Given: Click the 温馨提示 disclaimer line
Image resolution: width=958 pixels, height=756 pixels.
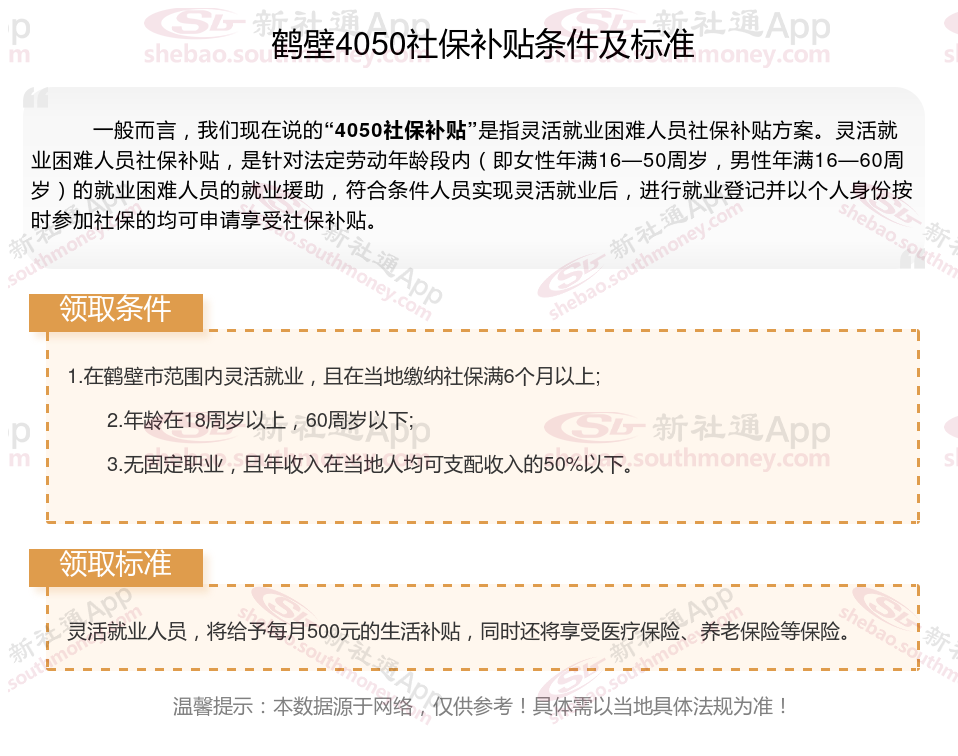Looking at the screenshot, I should coord(481,706).
